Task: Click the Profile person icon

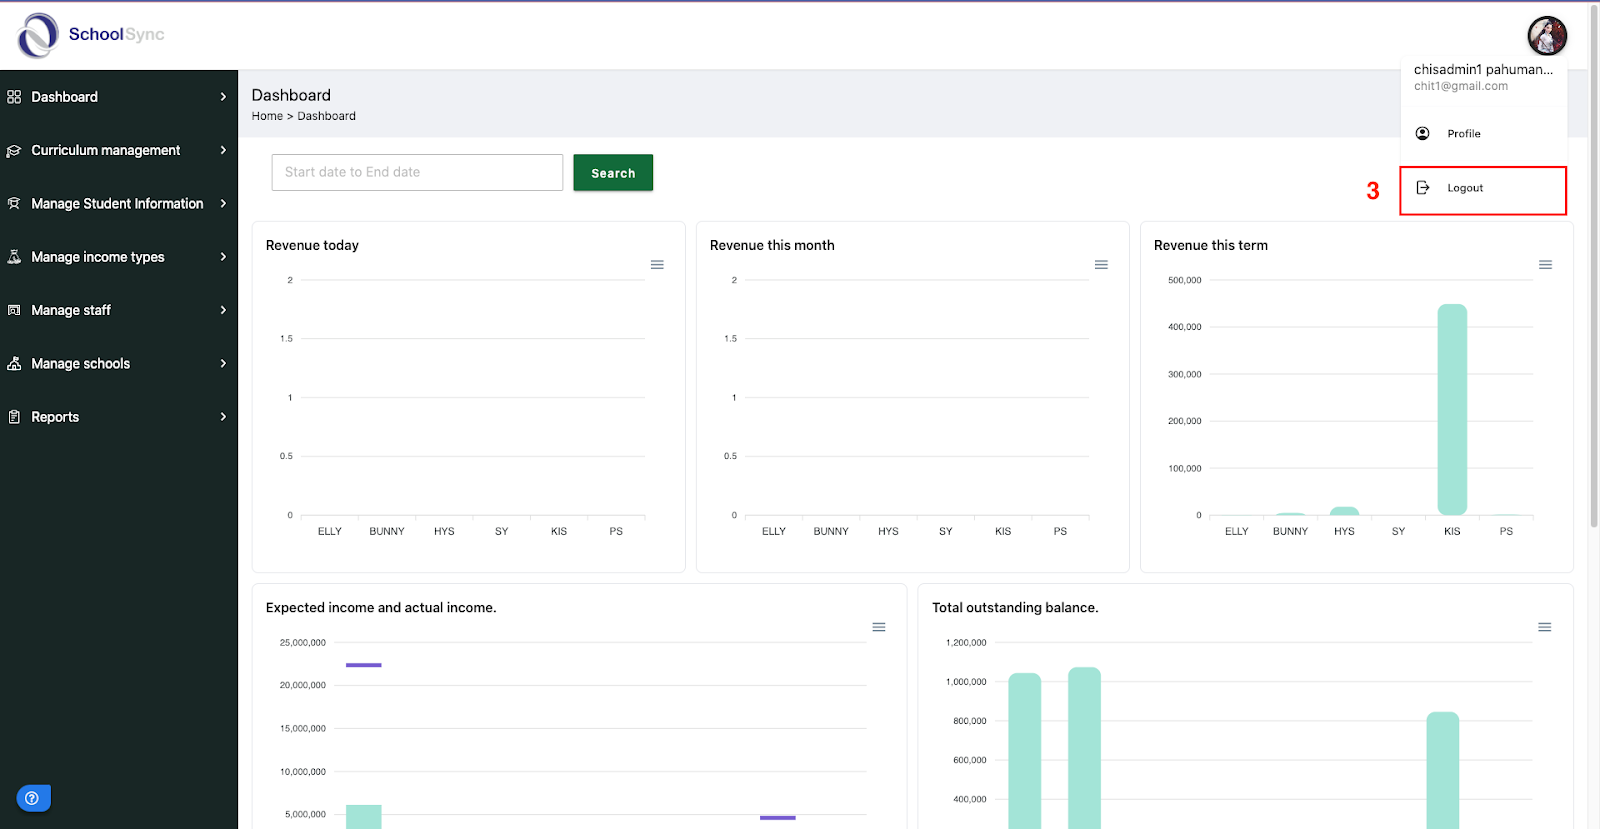Action: point(1423,133)
